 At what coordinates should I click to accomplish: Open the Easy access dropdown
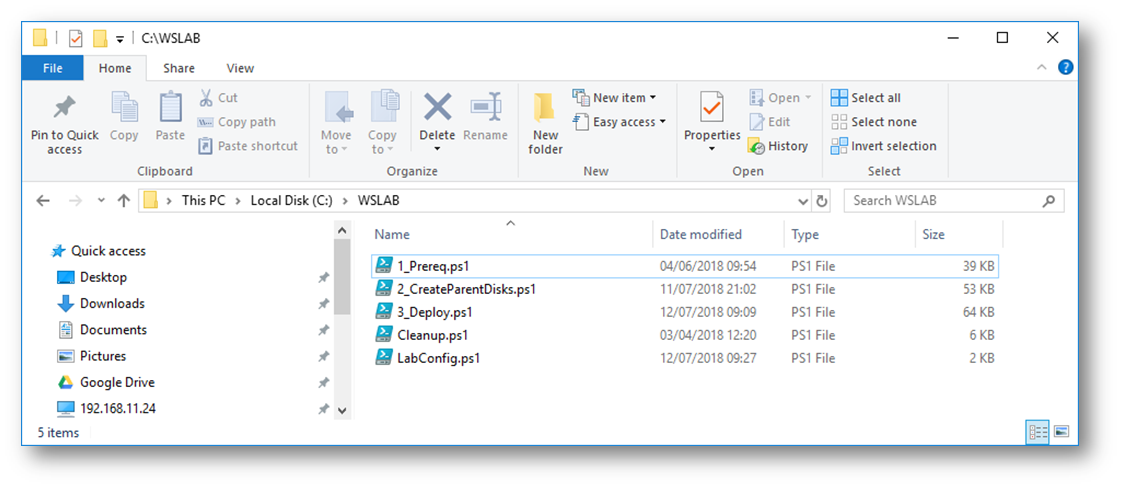(620, 122)
